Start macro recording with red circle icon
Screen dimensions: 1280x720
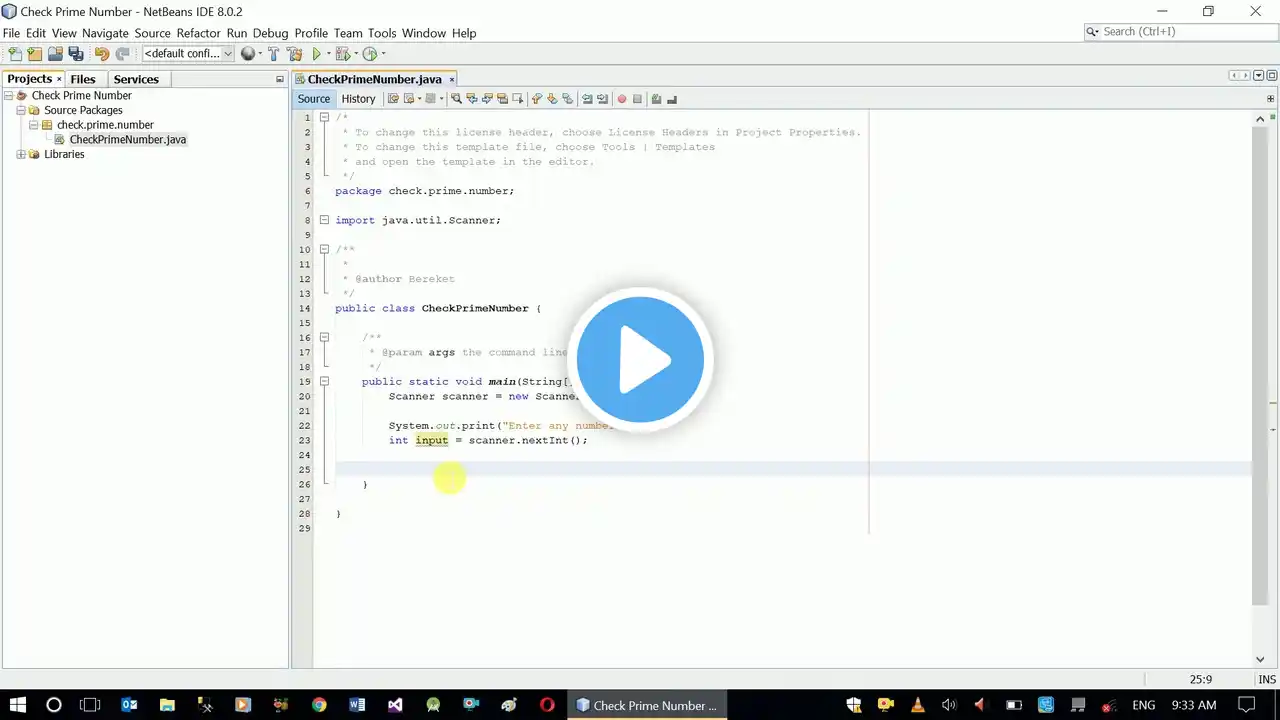[x=622, y=99]
